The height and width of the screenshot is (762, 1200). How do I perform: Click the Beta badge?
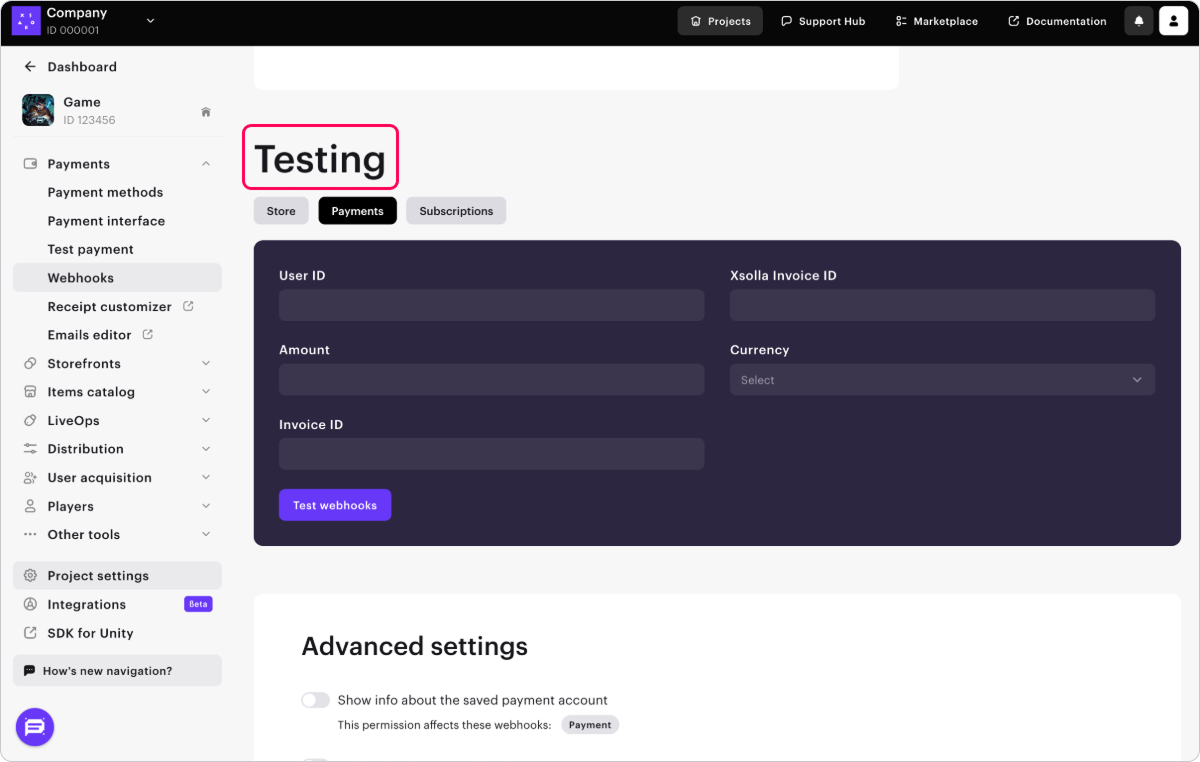click(198, 604)
